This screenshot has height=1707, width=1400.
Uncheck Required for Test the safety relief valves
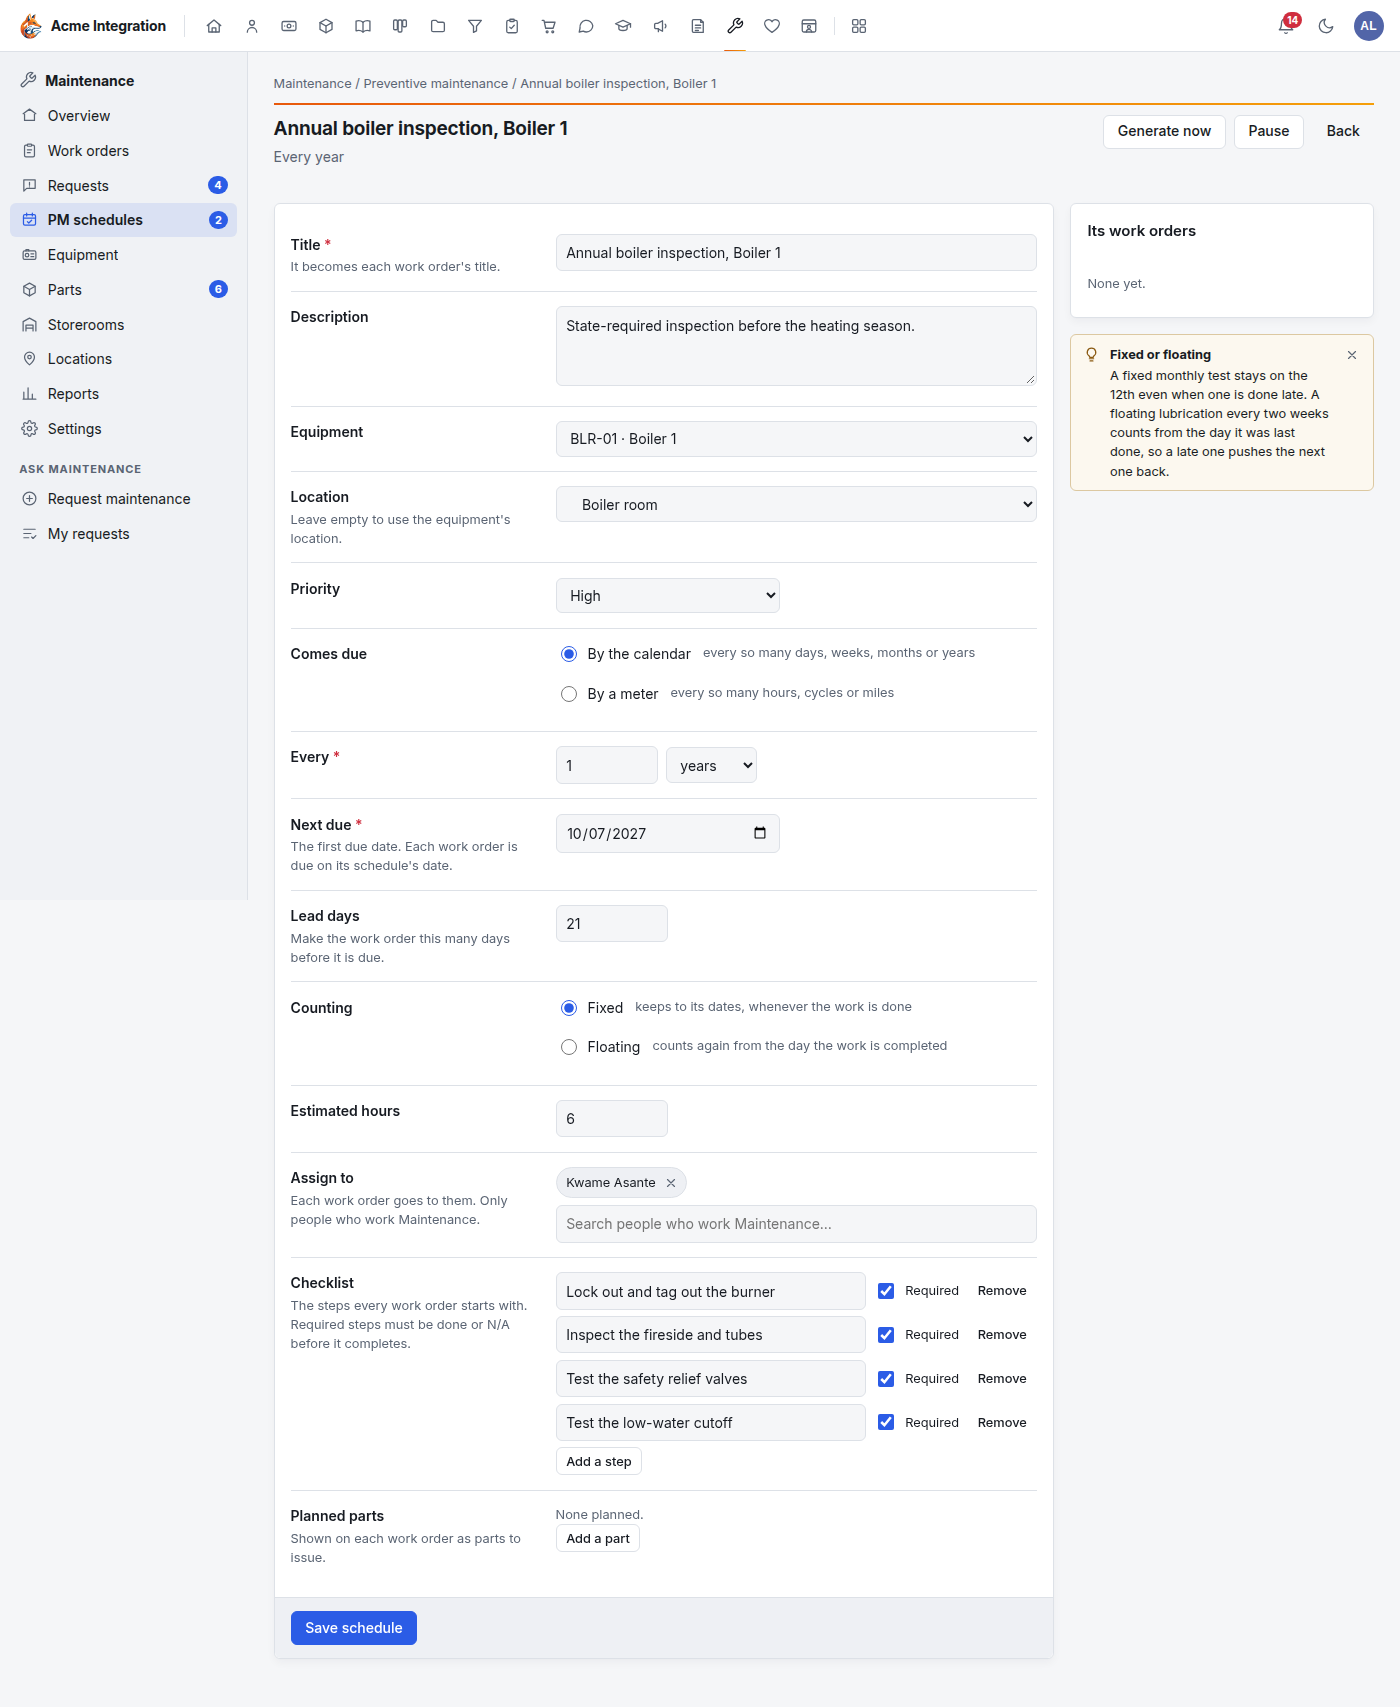pyautogui.click(x=886, y=1379)
